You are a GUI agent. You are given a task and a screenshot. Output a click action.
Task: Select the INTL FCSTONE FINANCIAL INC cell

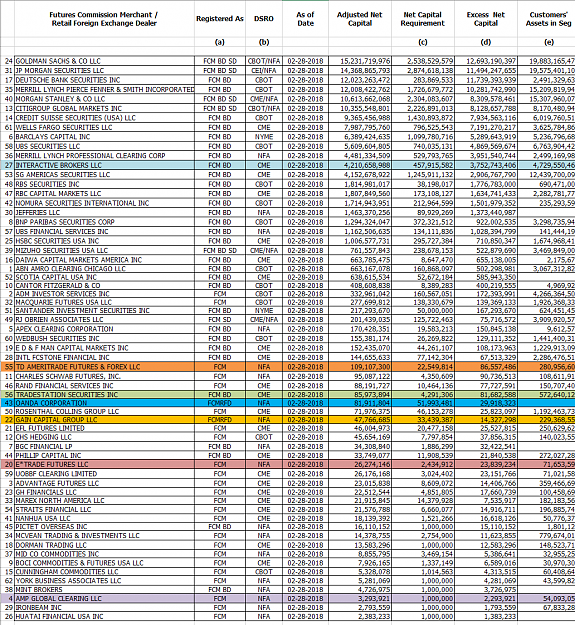[104, 358]
